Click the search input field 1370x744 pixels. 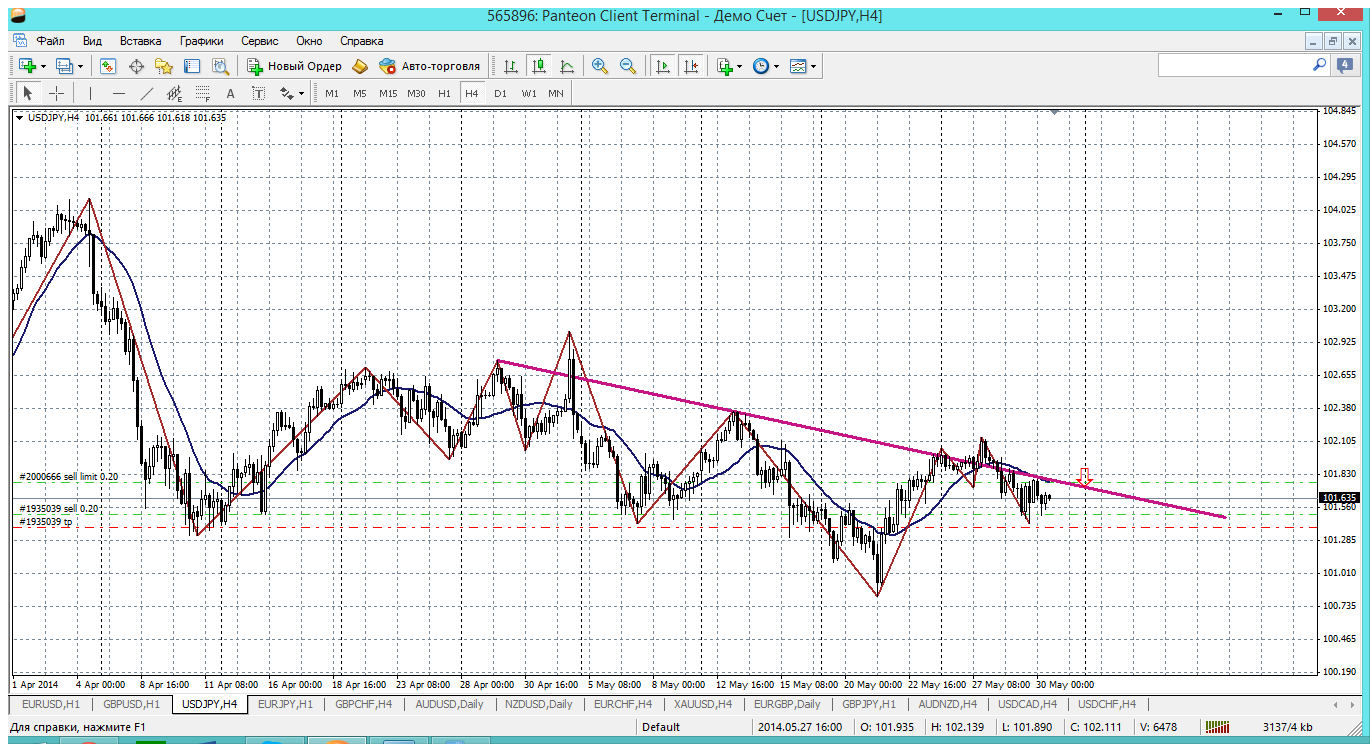click(x=1233, y=65)
